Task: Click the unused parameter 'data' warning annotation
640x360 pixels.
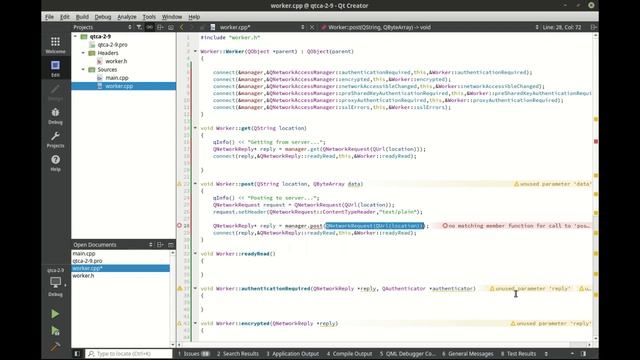Action: (552, 184)
